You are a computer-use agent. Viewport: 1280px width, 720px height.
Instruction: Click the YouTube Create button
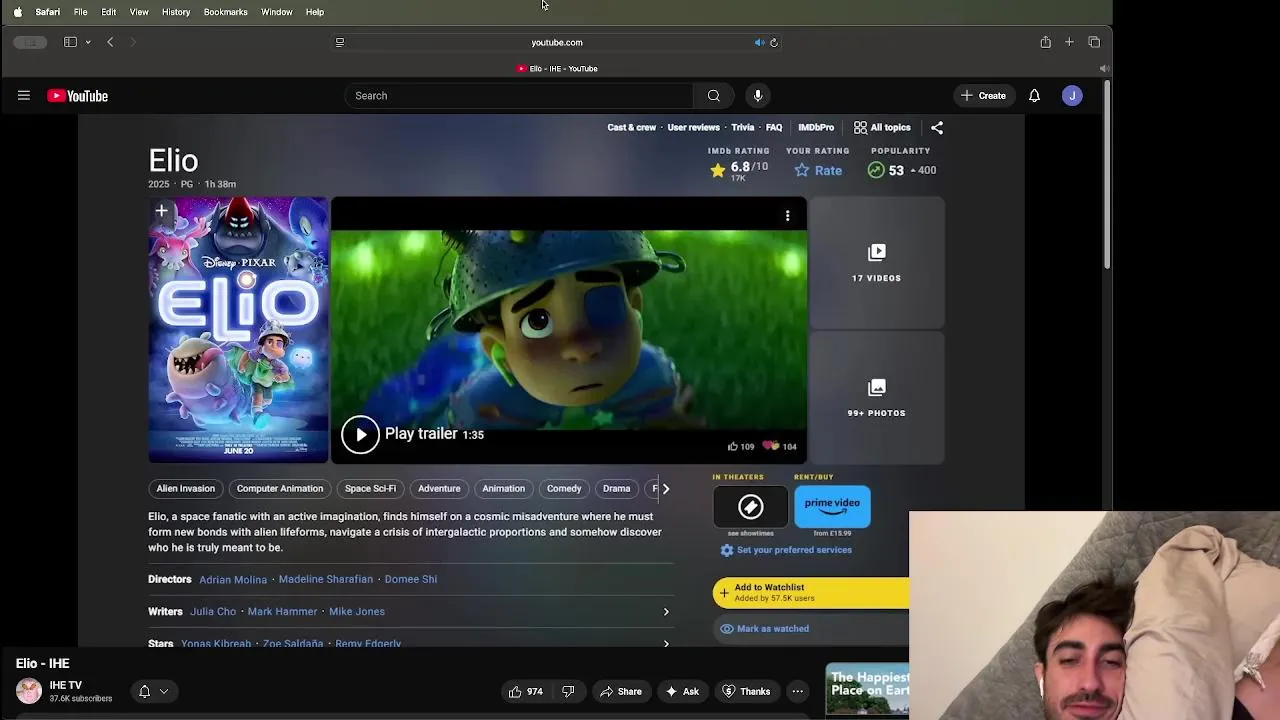pyautogui.click(x=983, y=96)
